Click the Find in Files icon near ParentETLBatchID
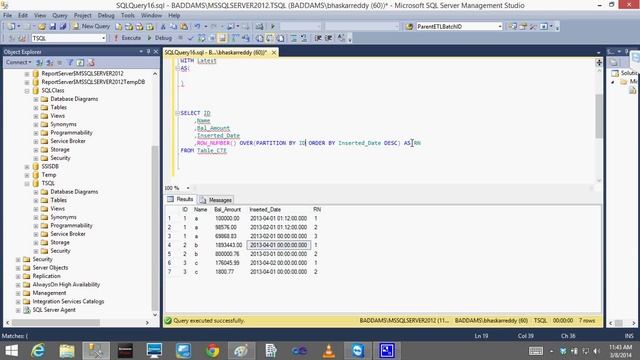The width and height of the screenshot is (640, 360). (x=409, y=27)
